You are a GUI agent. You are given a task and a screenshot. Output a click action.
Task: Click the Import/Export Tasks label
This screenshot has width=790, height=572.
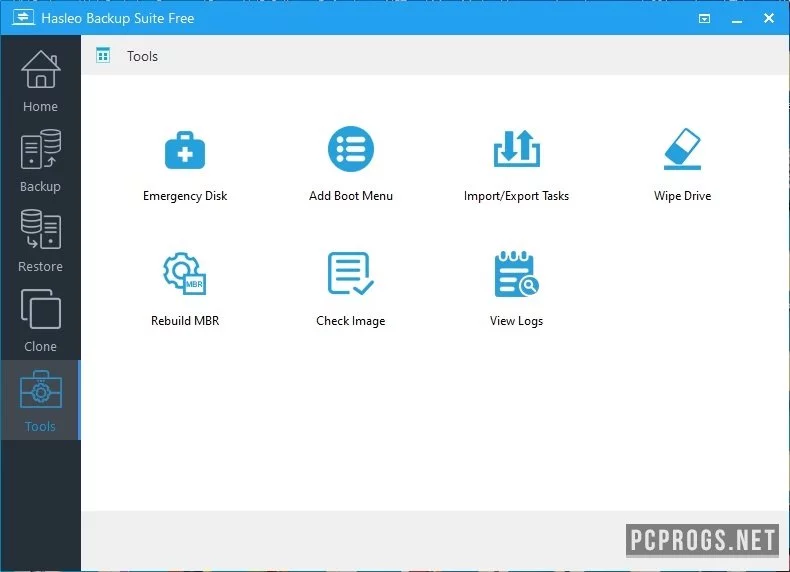tap(516, 196)
